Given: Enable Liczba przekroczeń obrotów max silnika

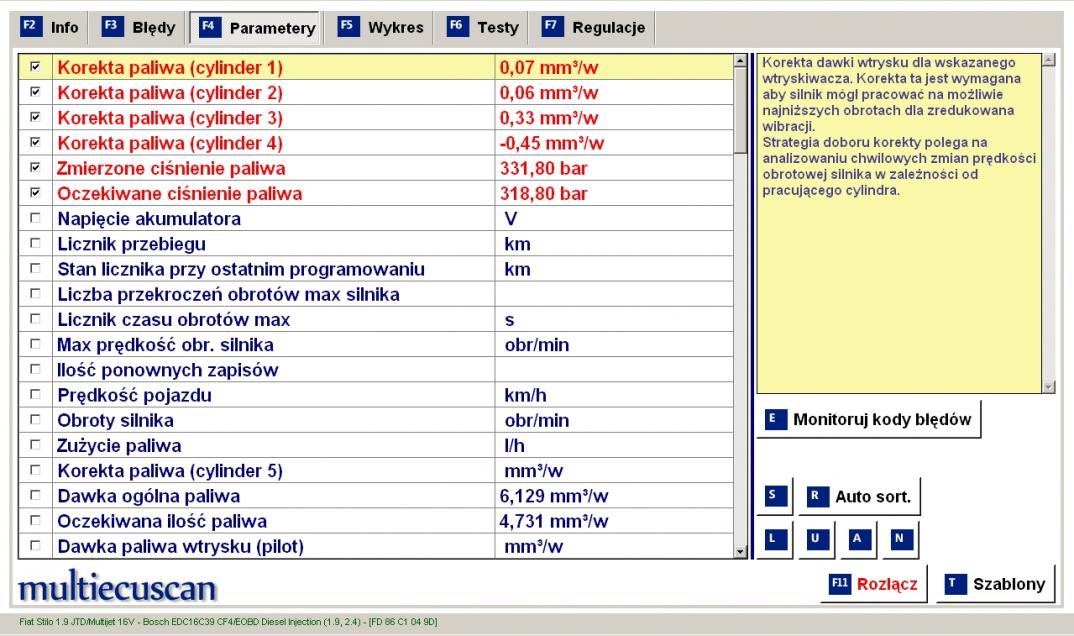Looking at the screenshot, I should 35,294.
